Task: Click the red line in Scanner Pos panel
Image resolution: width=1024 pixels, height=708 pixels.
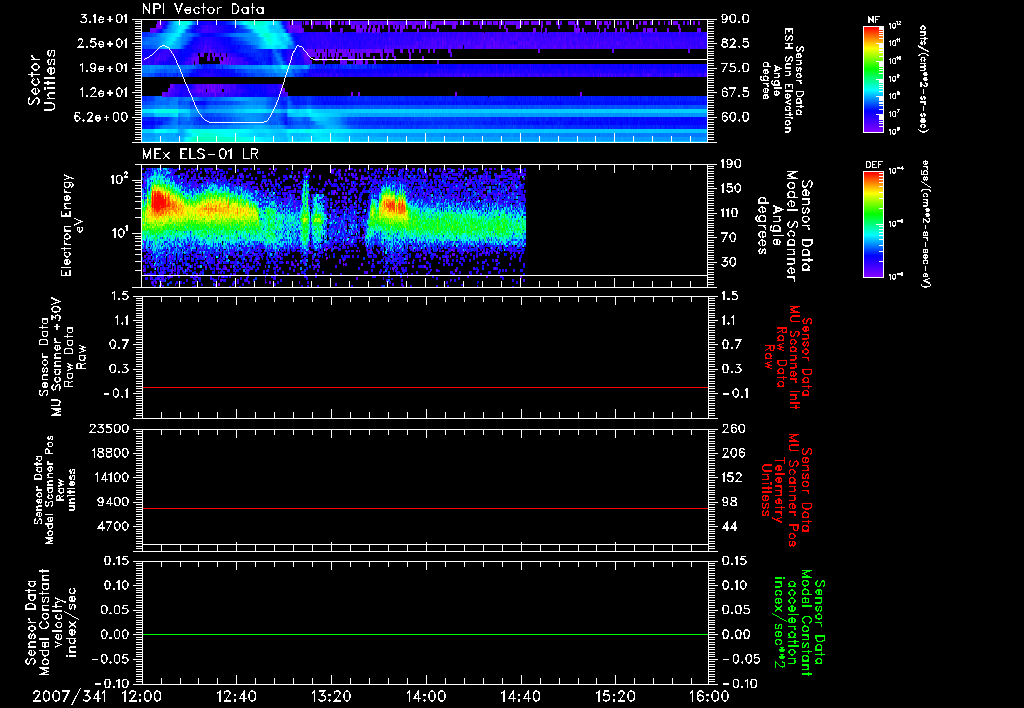Action: pyautogui.click(x=425, y=508)
